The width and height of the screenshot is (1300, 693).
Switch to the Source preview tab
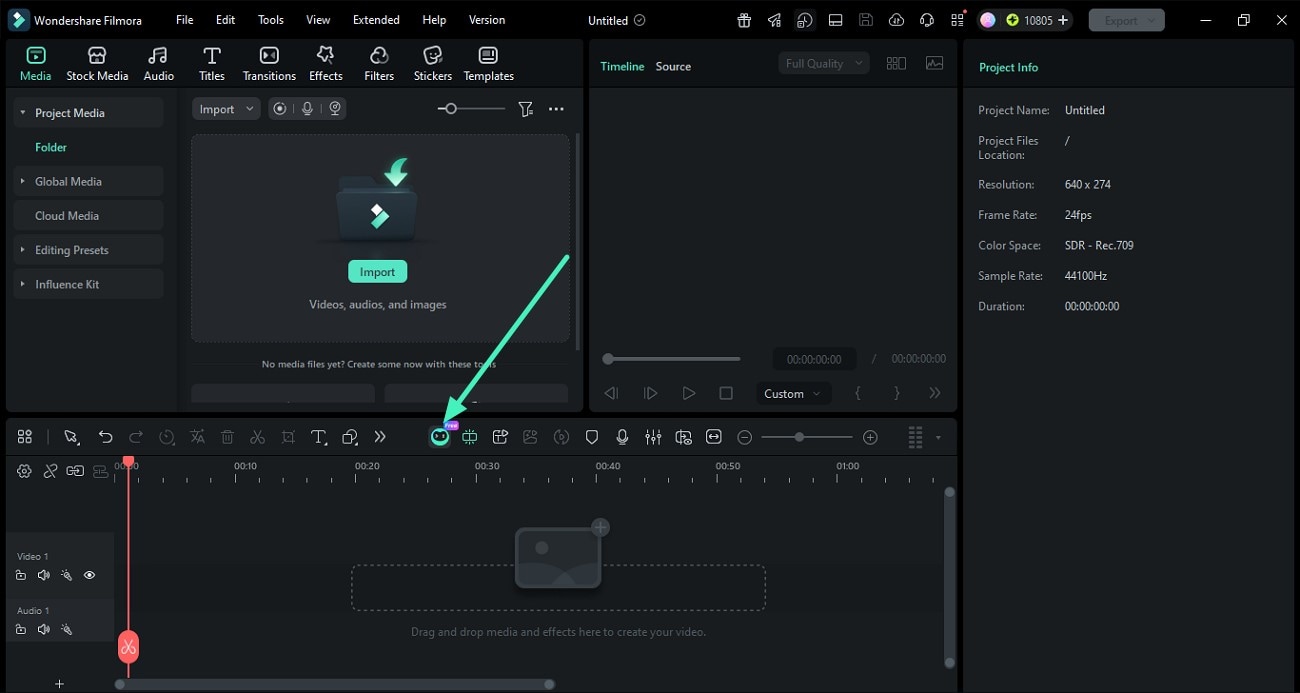673,66
